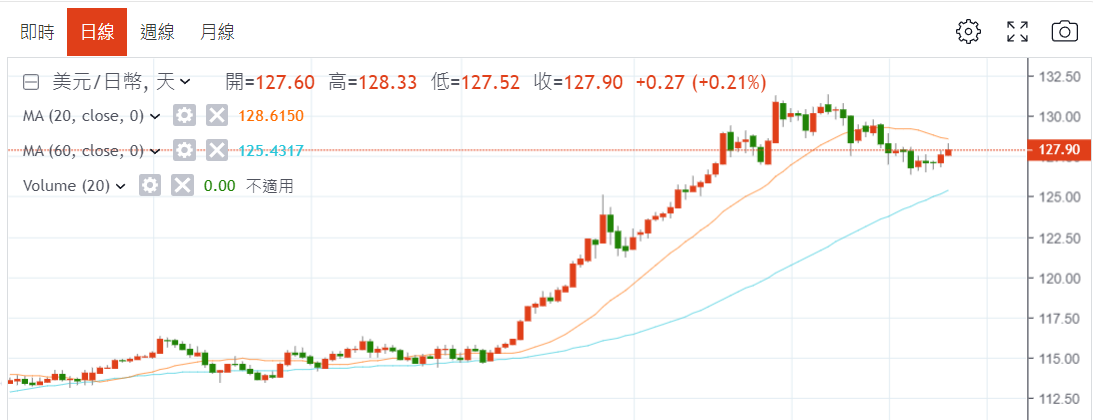The image size is (1093, 420).
Task: Remove the MA 20 indicator
Action: [216, 116]
